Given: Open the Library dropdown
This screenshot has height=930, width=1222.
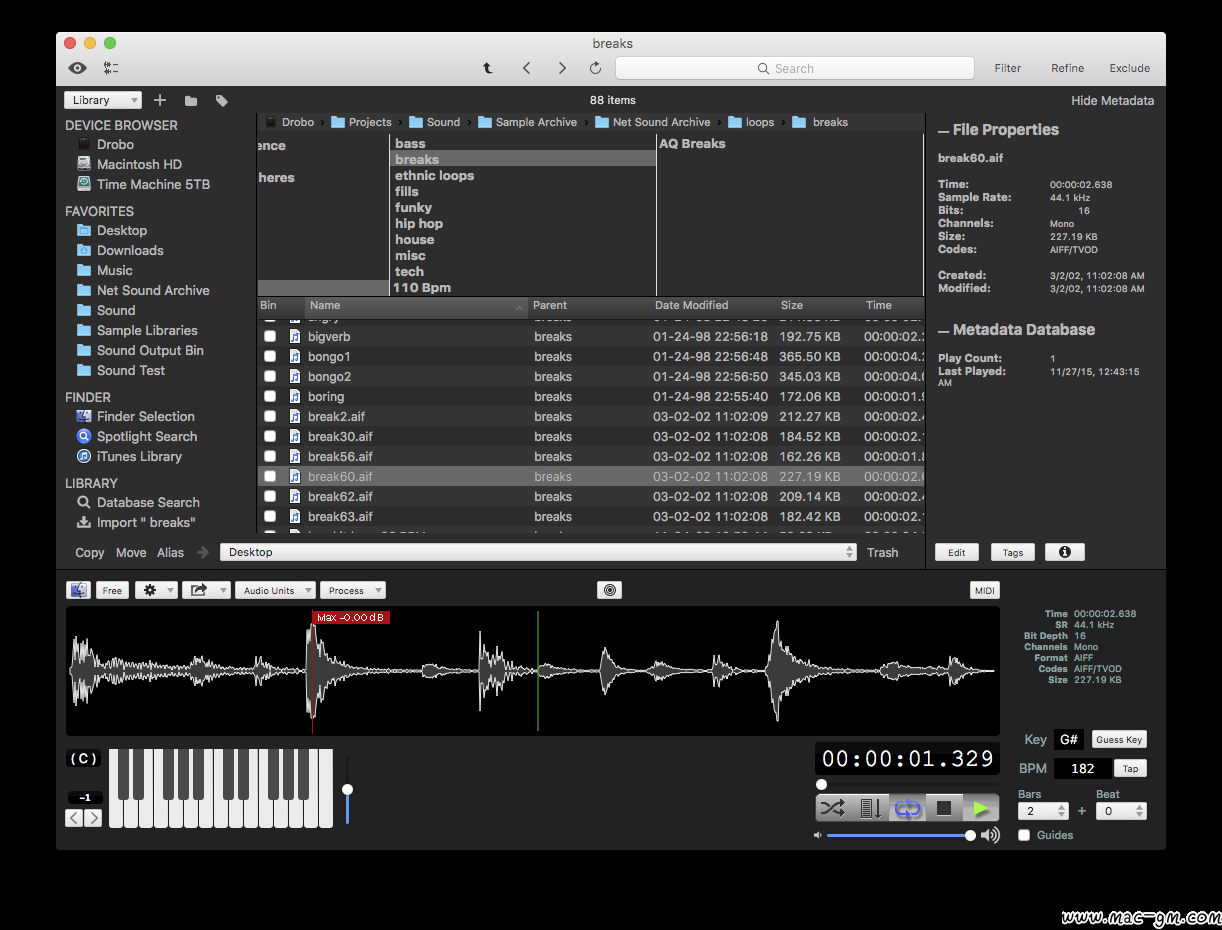Looking at the screenshot, I should (x=104, y=100).
